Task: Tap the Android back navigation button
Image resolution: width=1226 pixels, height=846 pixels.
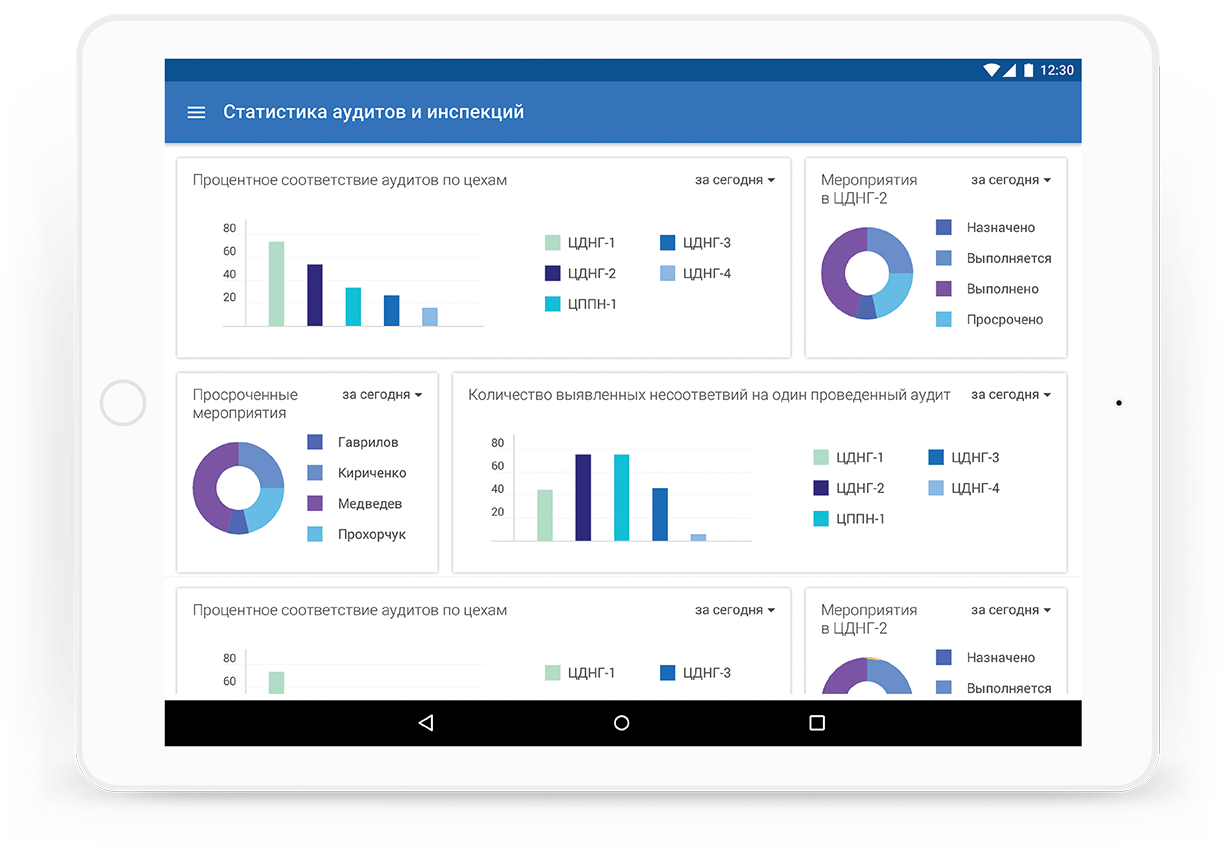Action: coord(426,723)
